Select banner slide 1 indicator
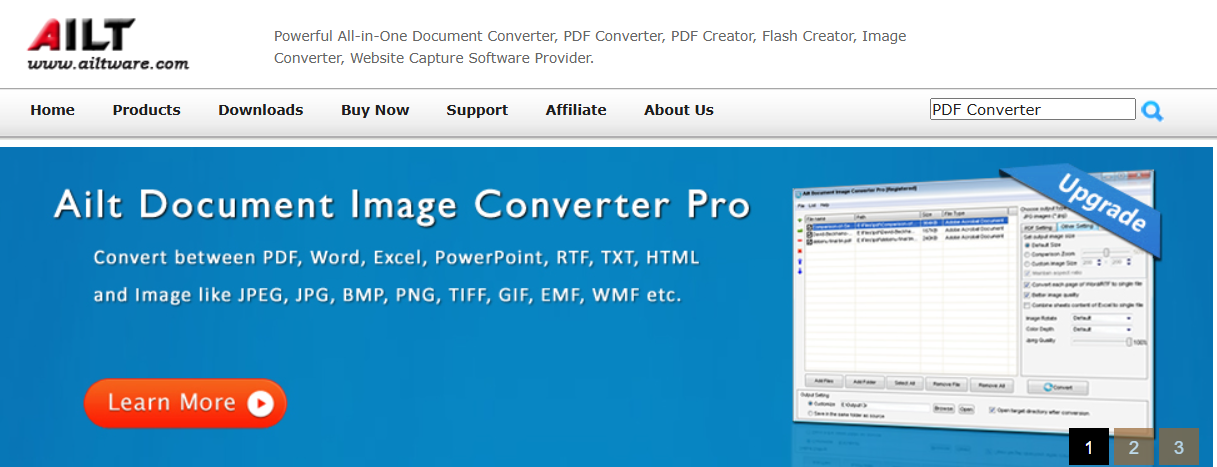The width and height of the screenshot is (1217, 467). 1088,447
